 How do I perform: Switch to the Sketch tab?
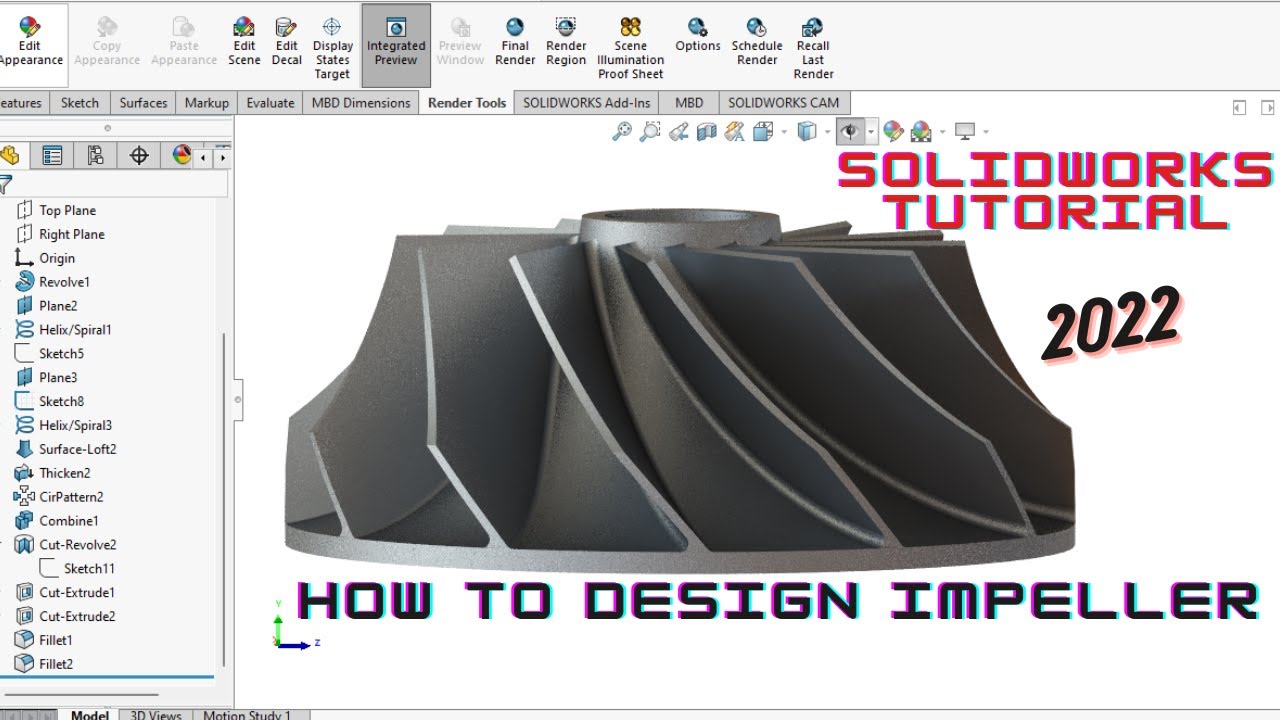(x=80, y=103)
